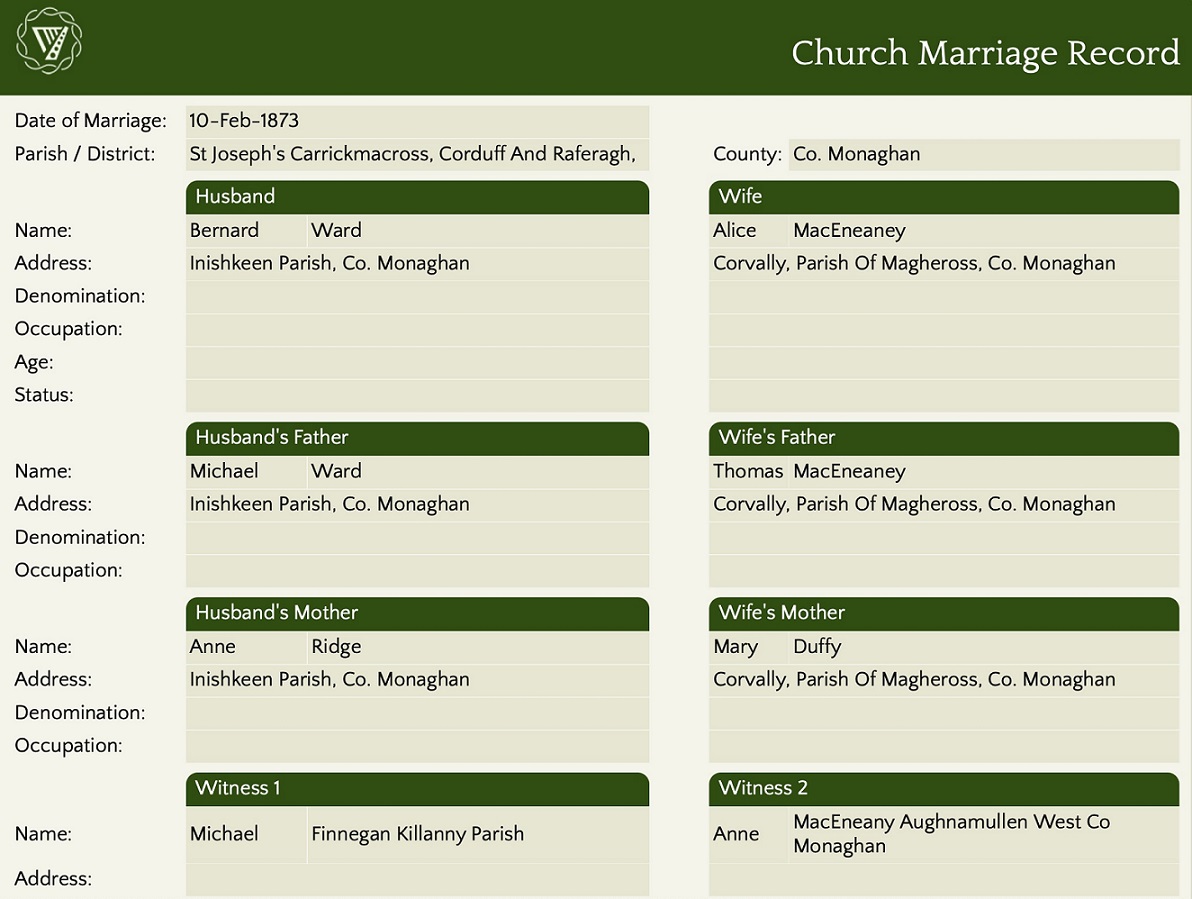Select the County field Co. Monaghan
1192x899 pixels.
tap(983, 154)
